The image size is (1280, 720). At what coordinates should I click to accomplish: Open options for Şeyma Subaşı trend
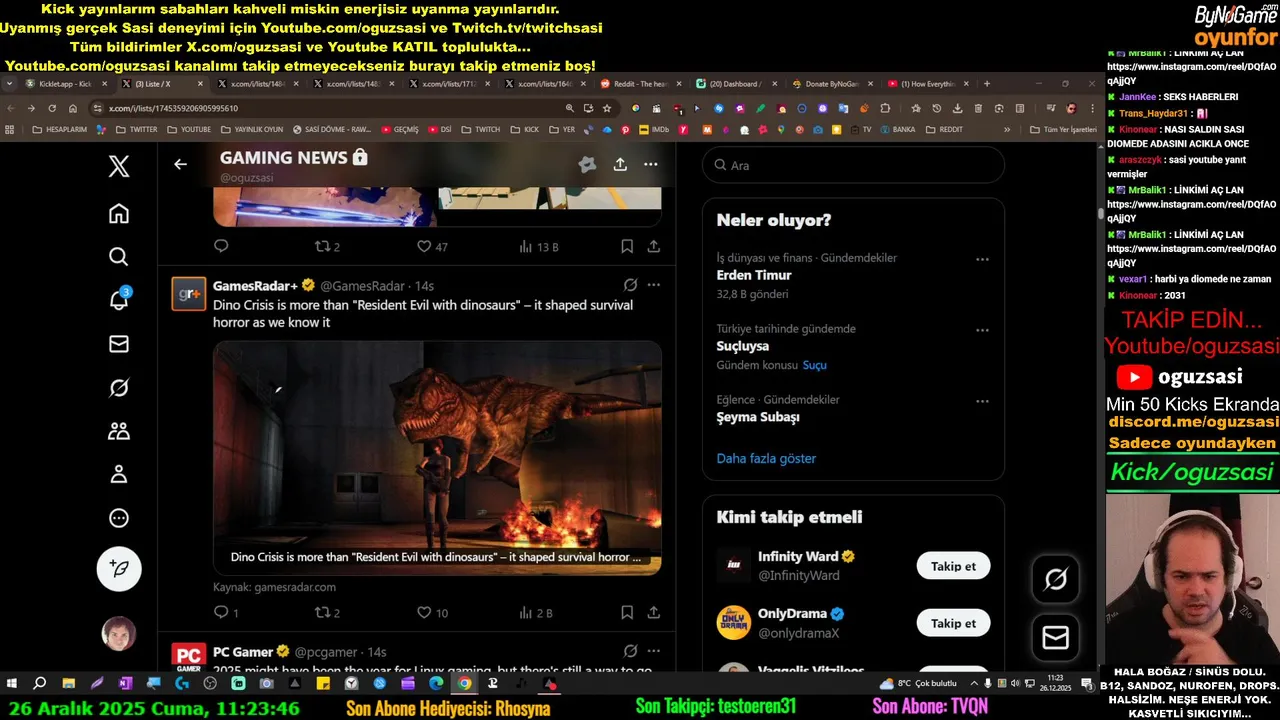[x=982, y=401]
